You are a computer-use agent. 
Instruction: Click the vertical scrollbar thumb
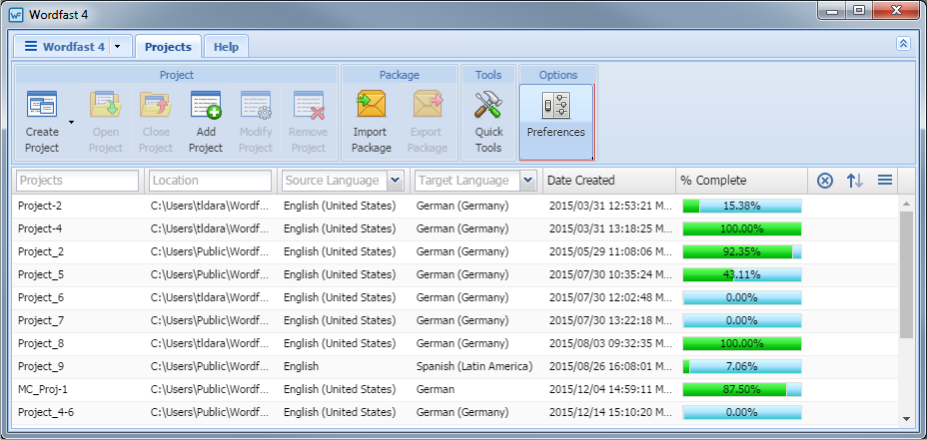point(906,274)
